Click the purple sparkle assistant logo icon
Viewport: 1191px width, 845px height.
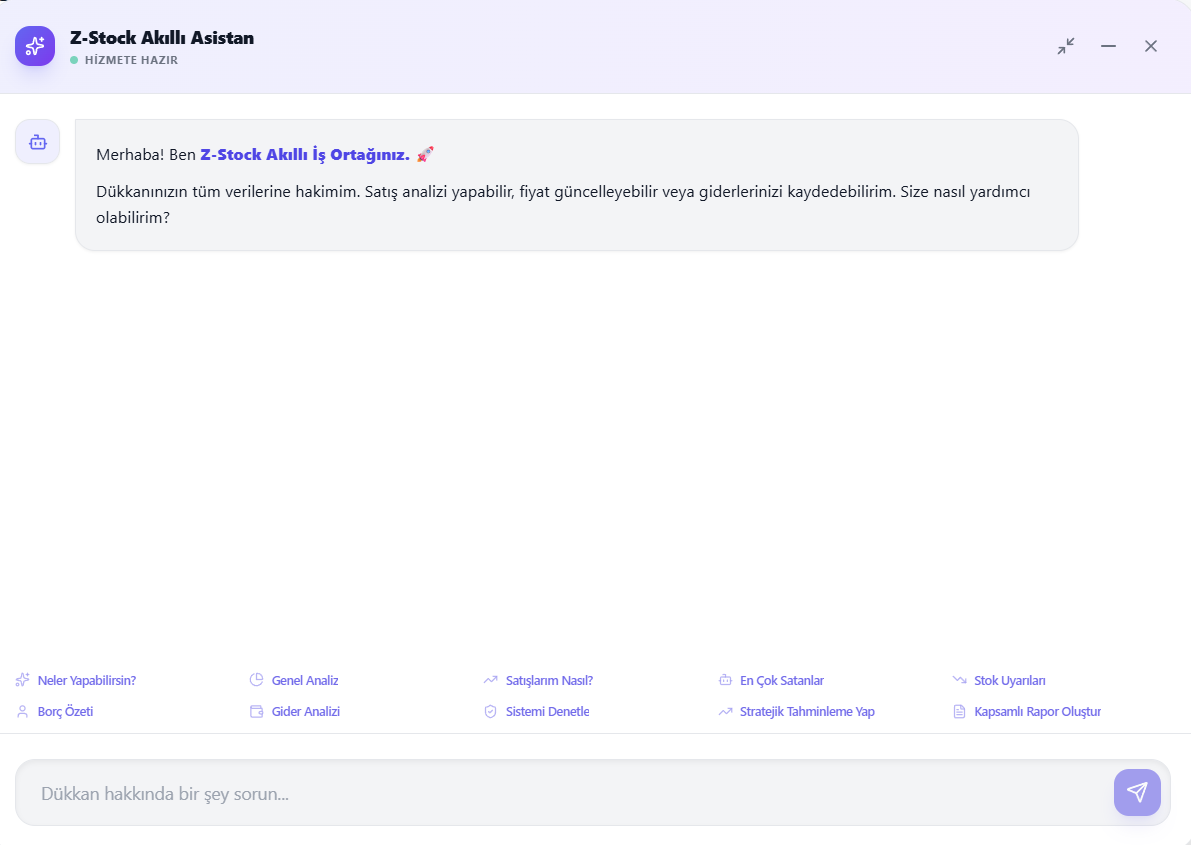pyautogui.click(x=35, y=46)
